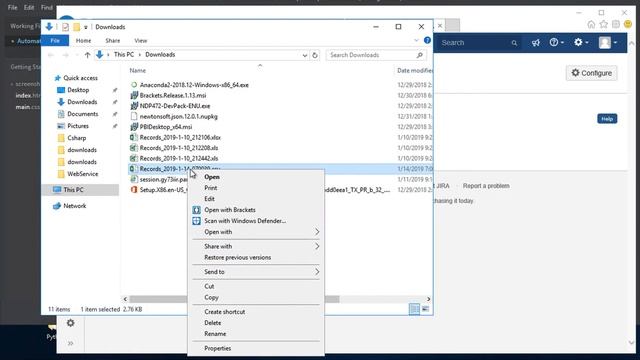Image resolution: width=640 pixels, height=360 pixels.
Task: Expand the Open with submenu
Action: point(256,232)
